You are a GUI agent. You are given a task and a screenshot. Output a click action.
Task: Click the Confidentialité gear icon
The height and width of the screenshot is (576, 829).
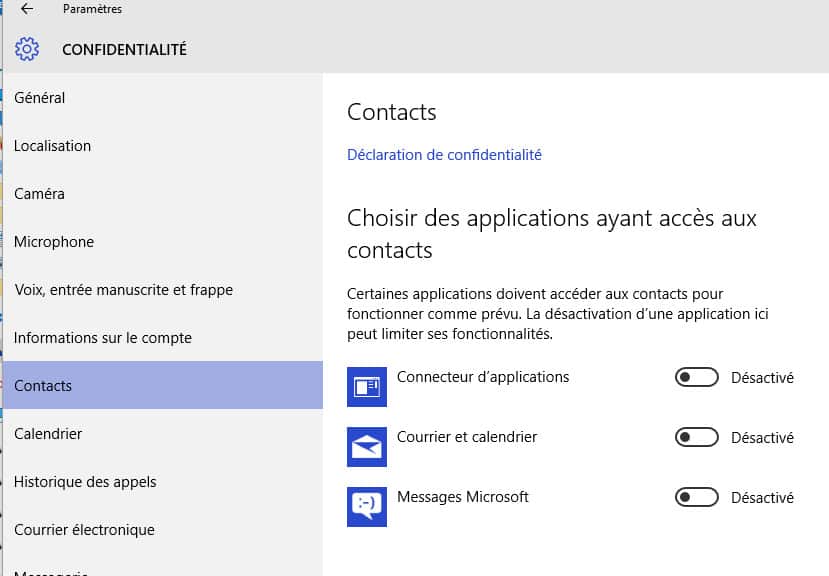click(x=27, y=49)
